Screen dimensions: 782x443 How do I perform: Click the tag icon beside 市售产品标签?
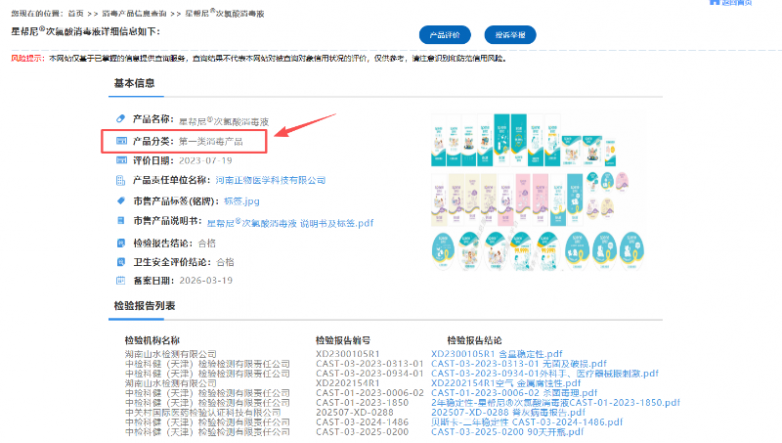[x=120, y=201]
